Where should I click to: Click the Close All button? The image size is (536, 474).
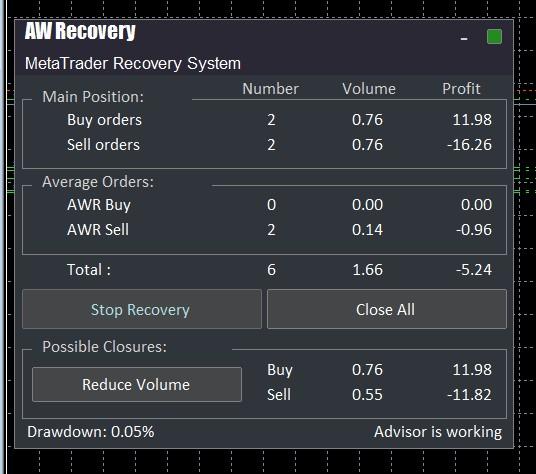coord(387,309)
